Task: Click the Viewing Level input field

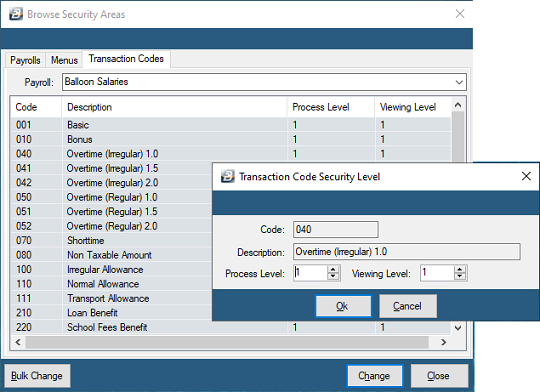Action: [437, 273]
